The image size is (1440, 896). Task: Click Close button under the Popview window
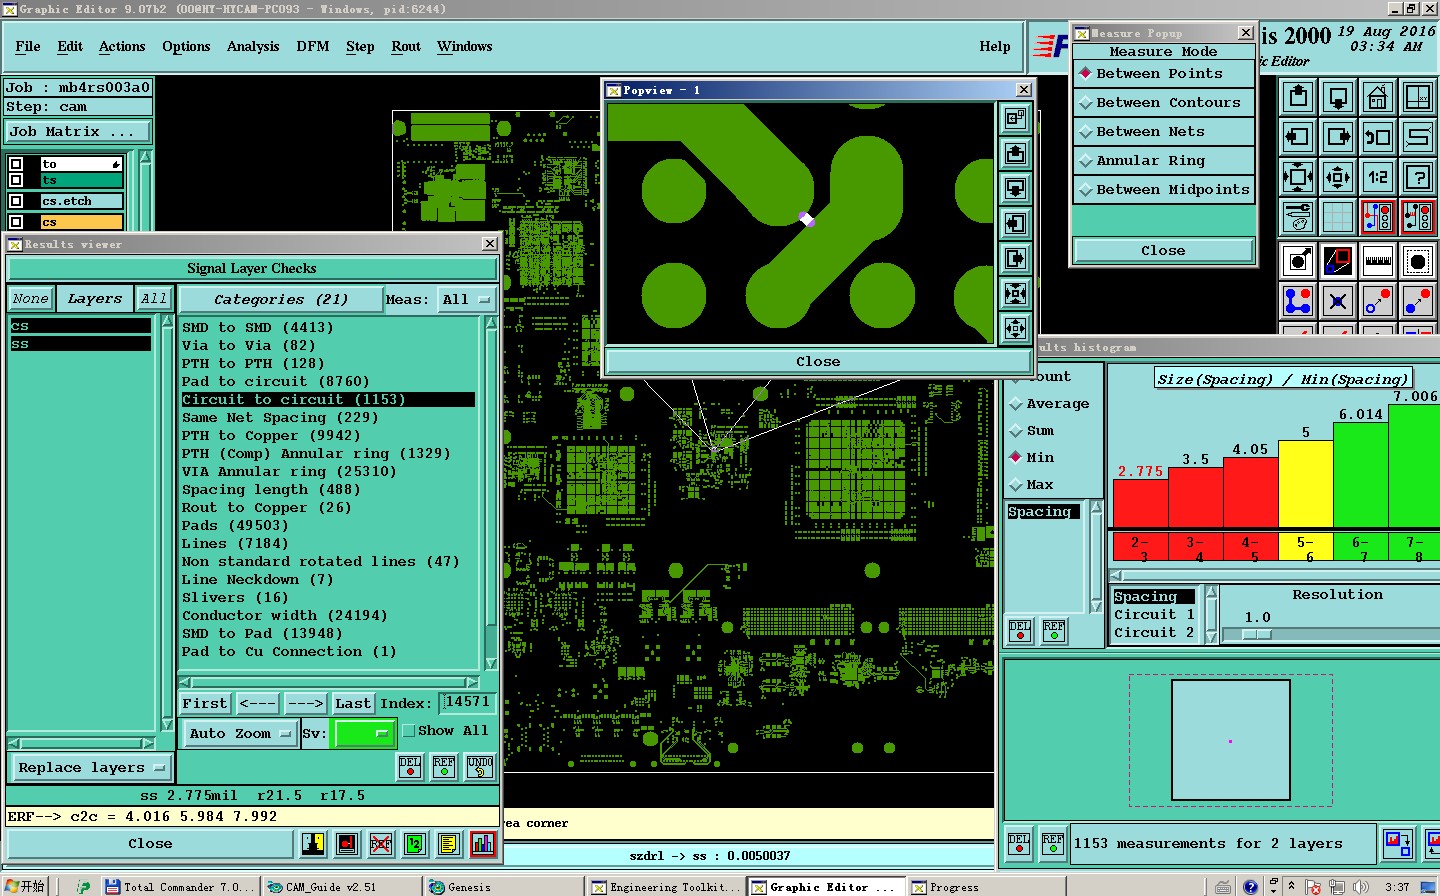coord(818,362)
